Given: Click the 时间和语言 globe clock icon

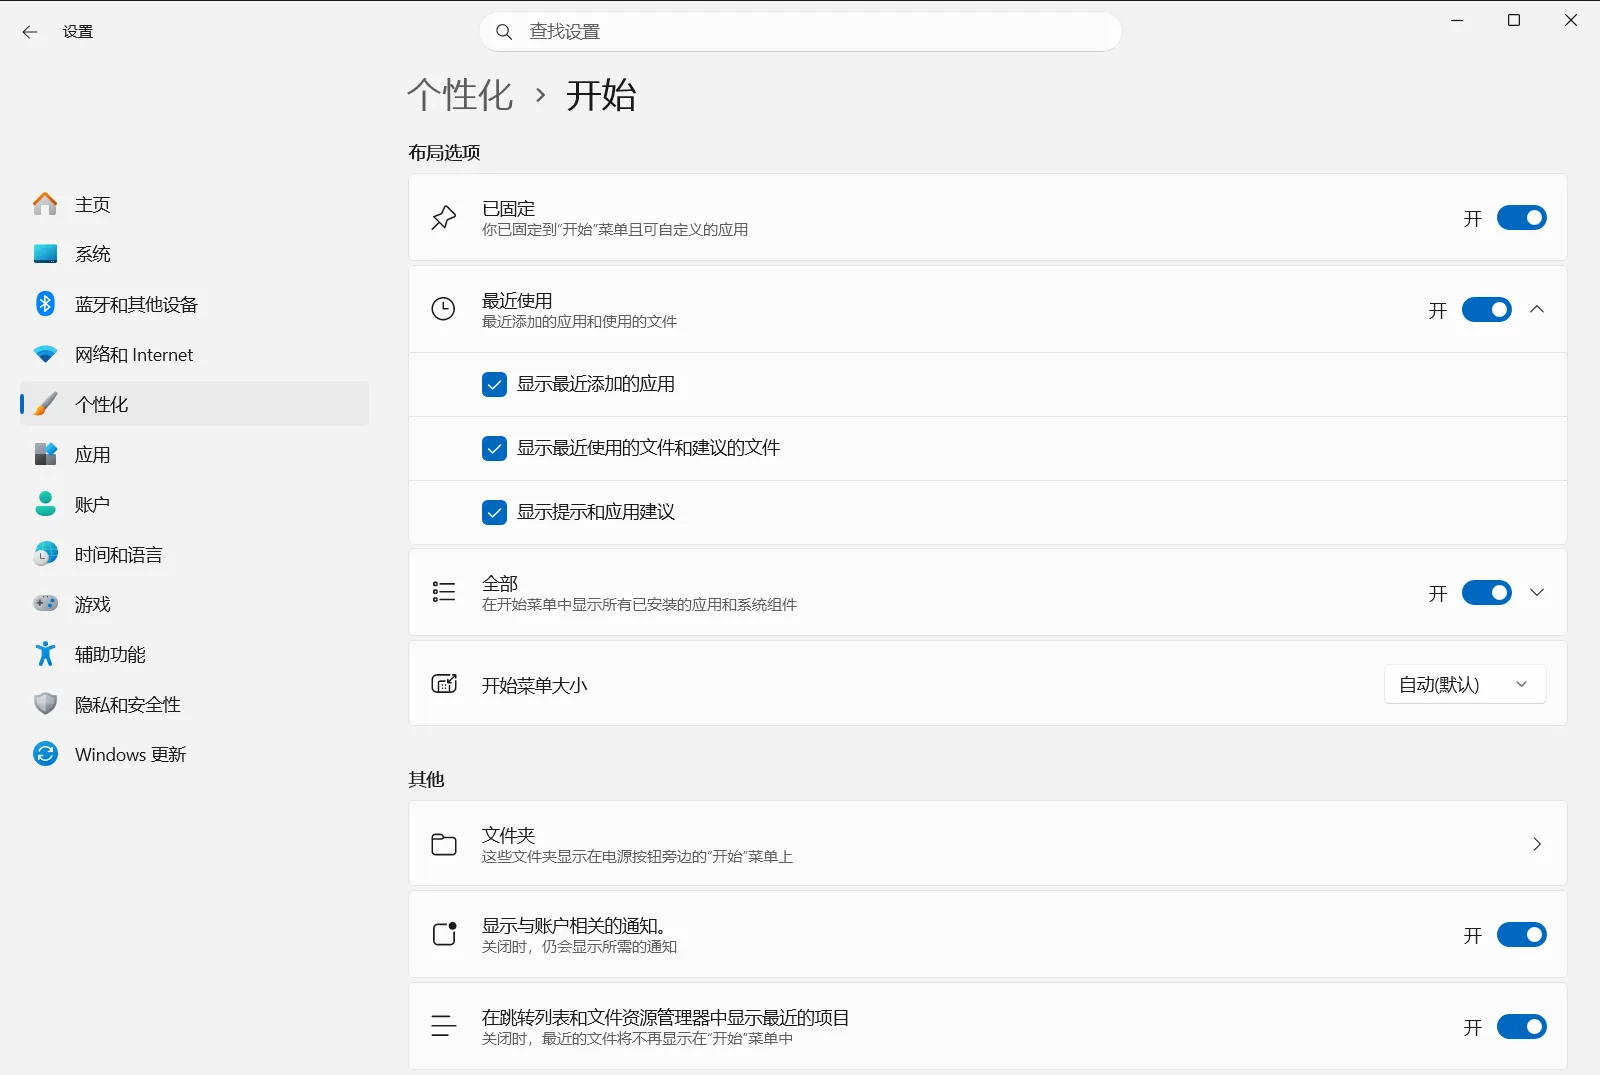Looking at the screenshot, I should tap(45, 554).
